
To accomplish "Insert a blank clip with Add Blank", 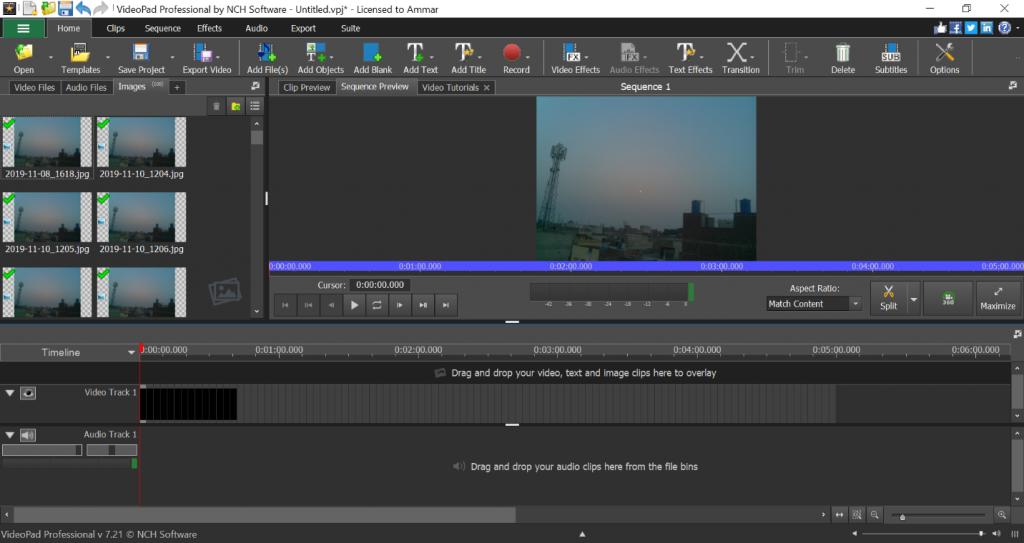I will (x=372, y=58).
